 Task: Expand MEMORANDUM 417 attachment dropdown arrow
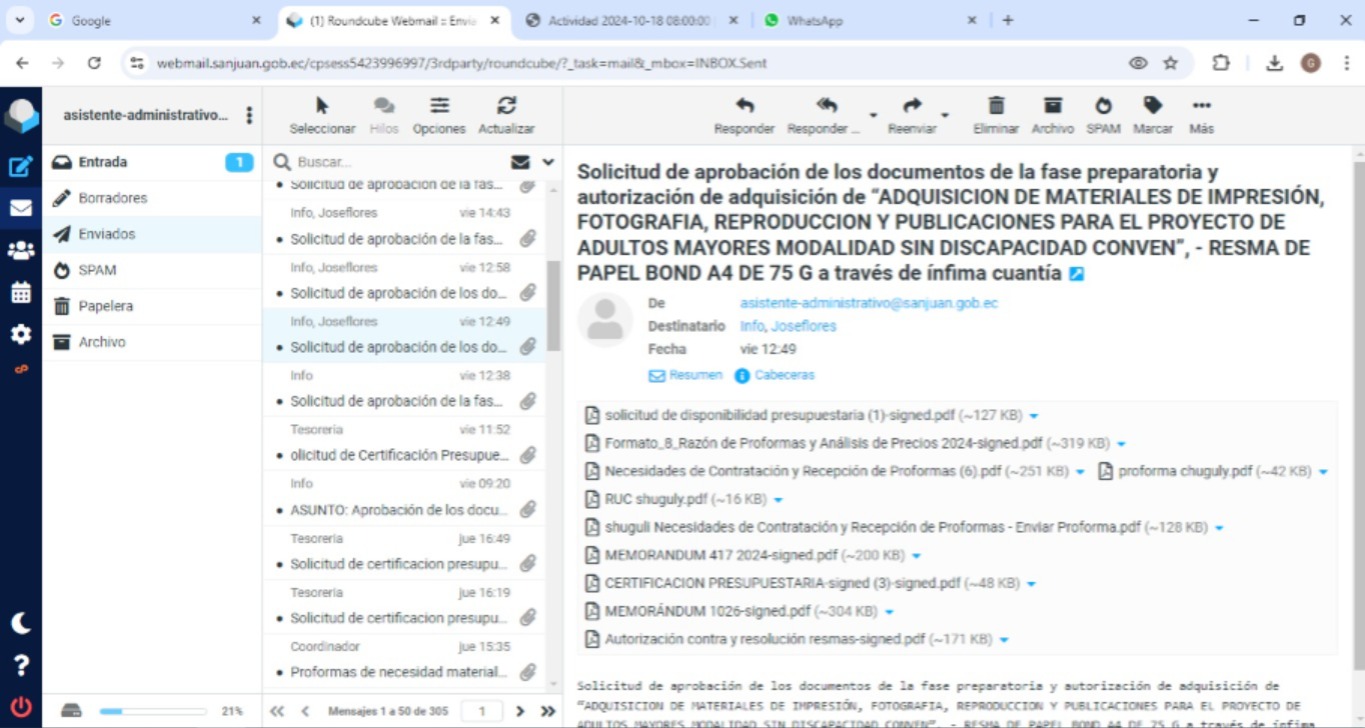click(916, 556)
